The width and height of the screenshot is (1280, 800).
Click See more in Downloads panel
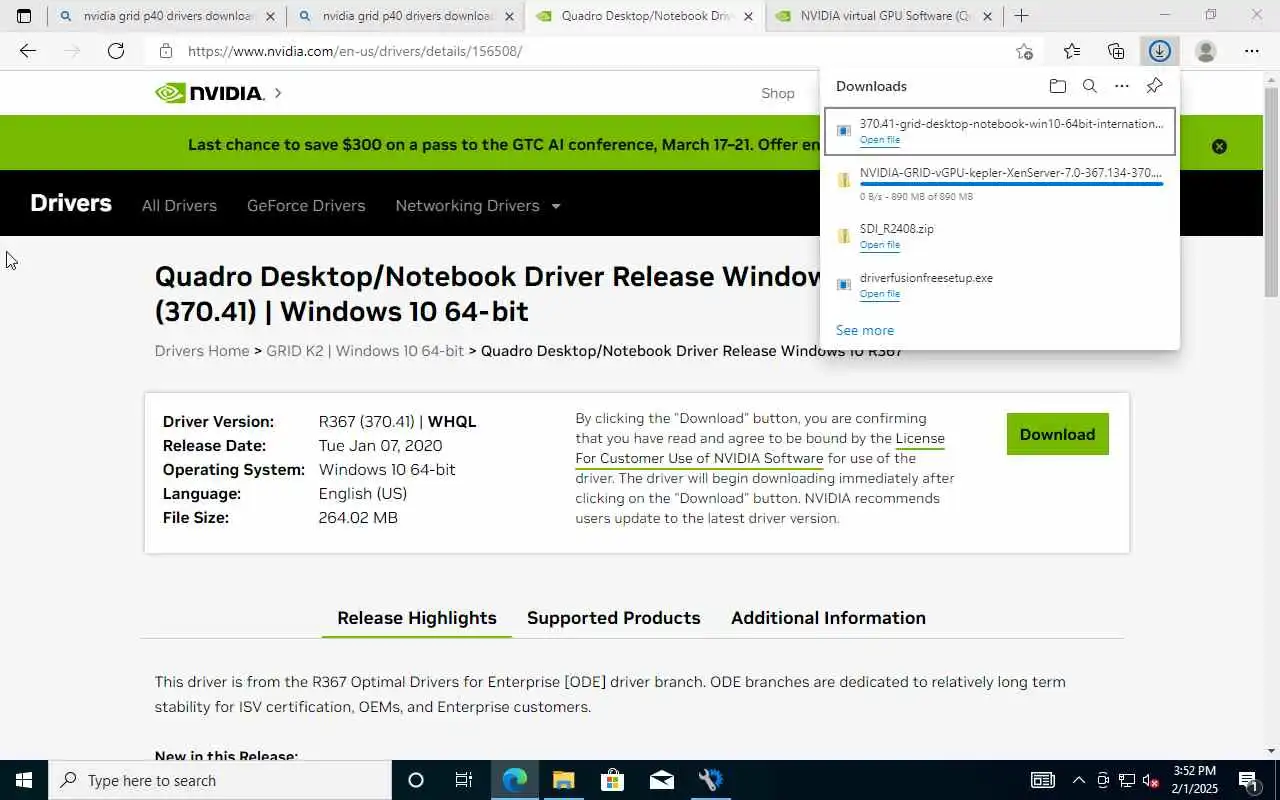tap(865, 330)
